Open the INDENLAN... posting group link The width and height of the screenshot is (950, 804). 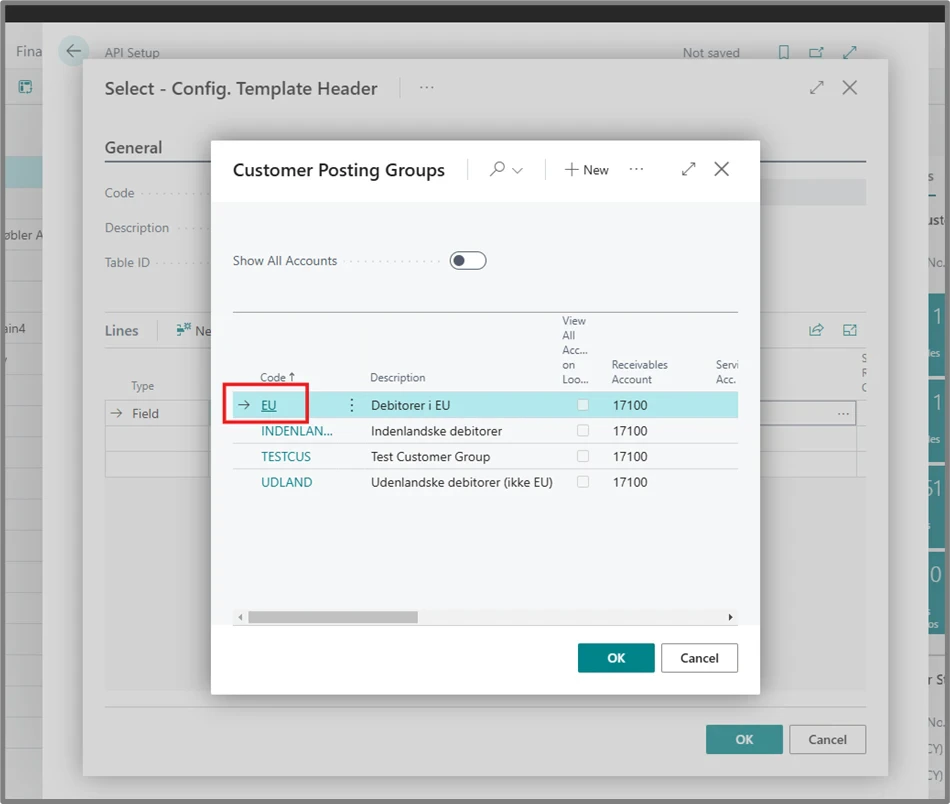pos(297,431)
